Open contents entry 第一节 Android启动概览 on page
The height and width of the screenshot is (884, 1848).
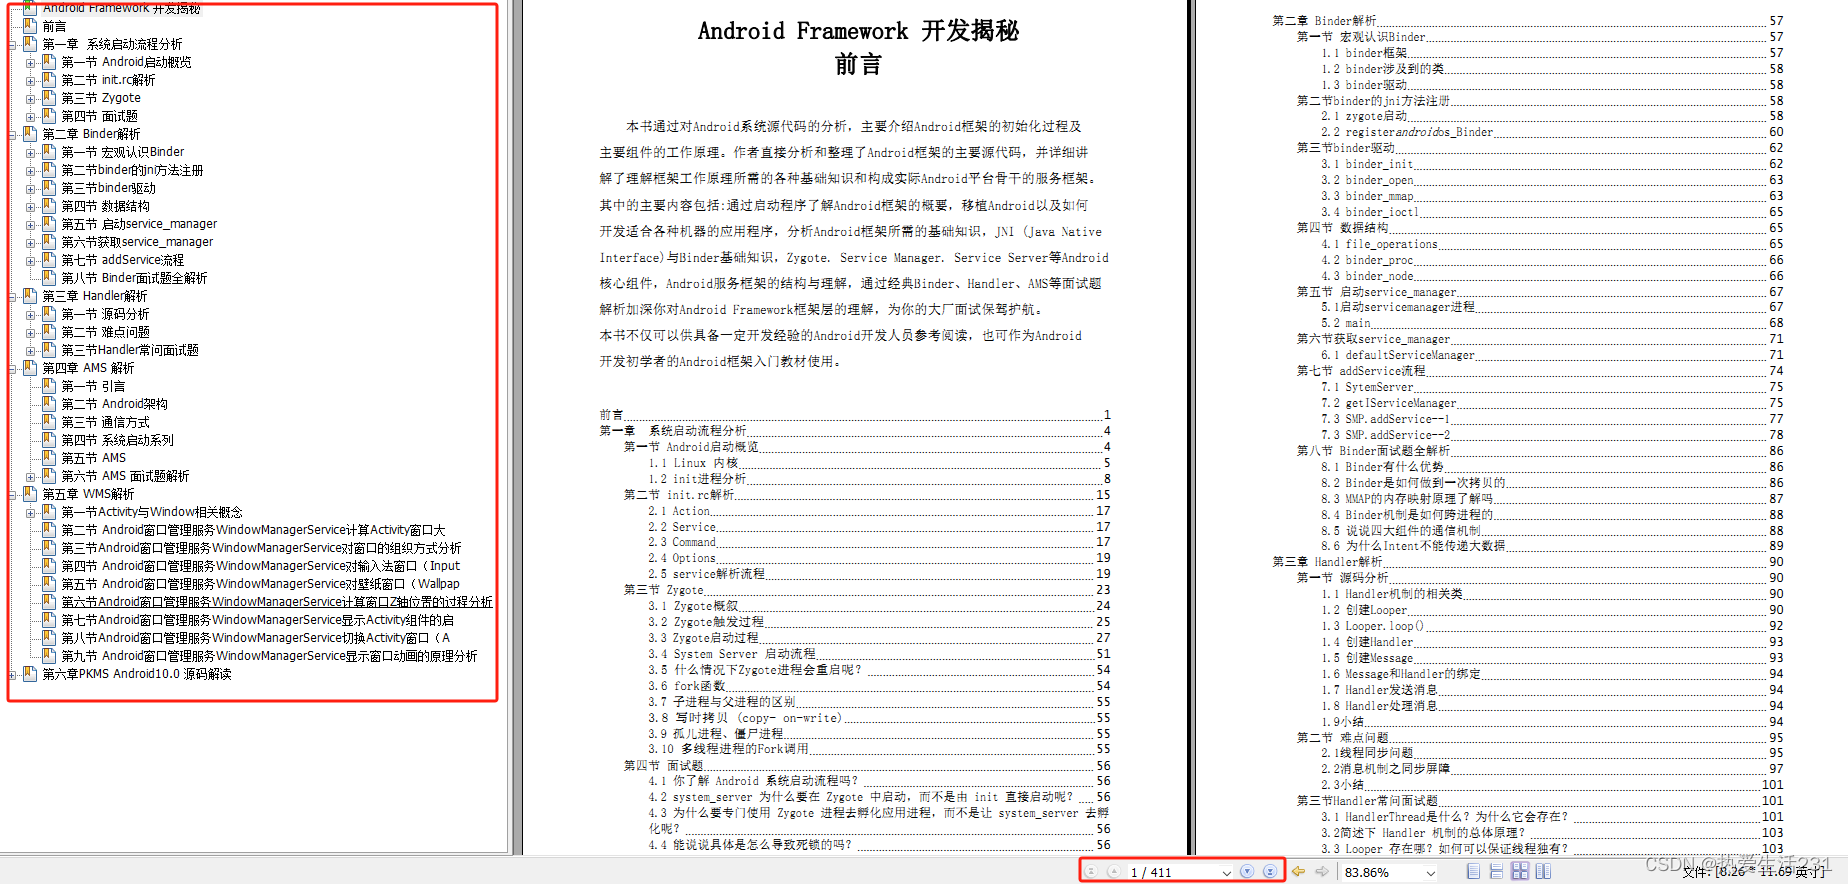click(691, 447)
